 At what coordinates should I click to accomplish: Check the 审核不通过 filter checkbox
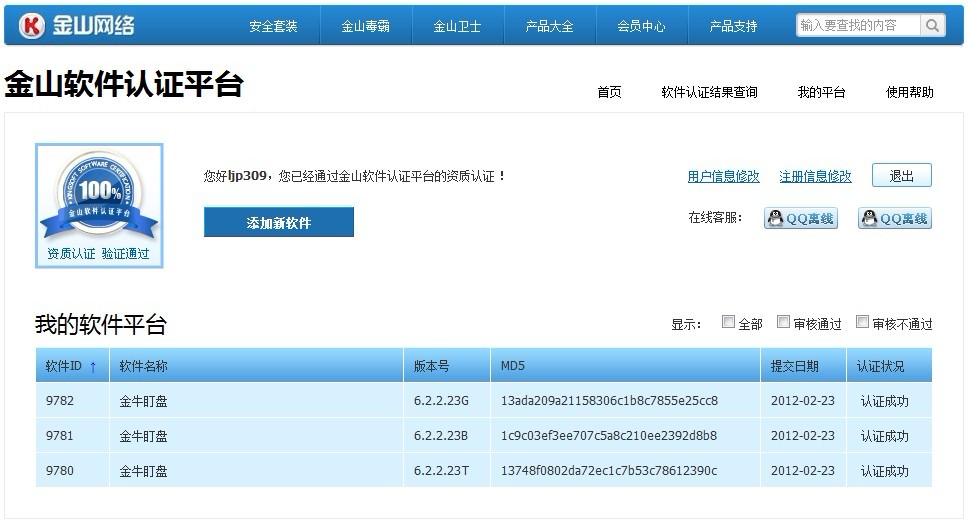(x=862, y=321)
